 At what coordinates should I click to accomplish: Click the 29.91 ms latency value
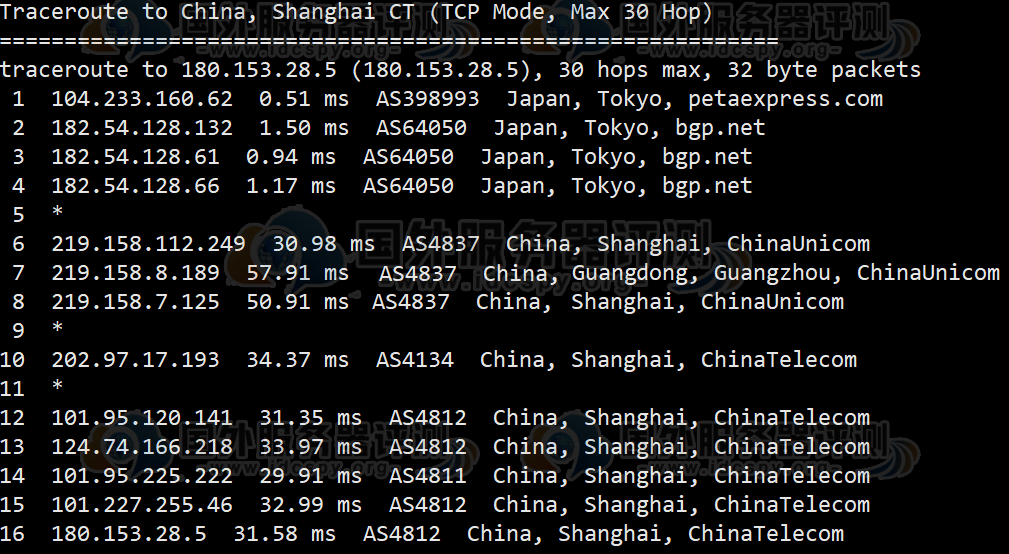click(x=310, y=475)
